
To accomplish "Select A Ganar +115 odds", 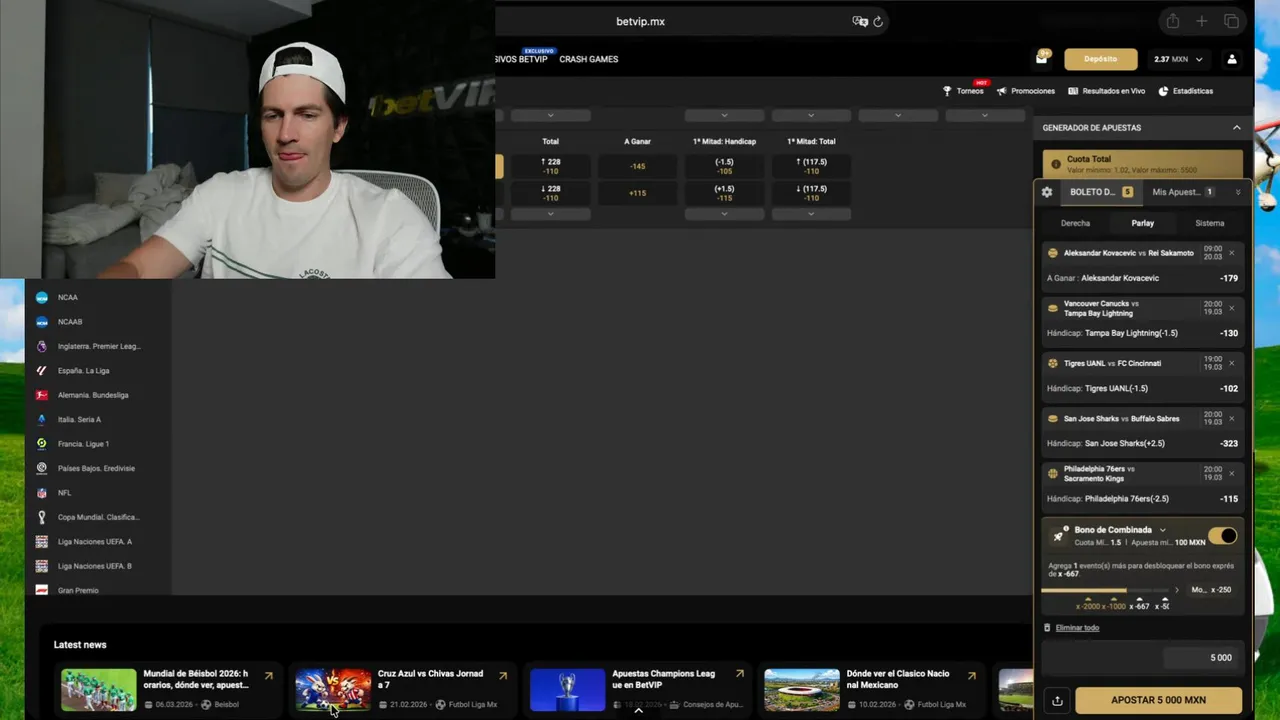I will (x=637, y=193).
